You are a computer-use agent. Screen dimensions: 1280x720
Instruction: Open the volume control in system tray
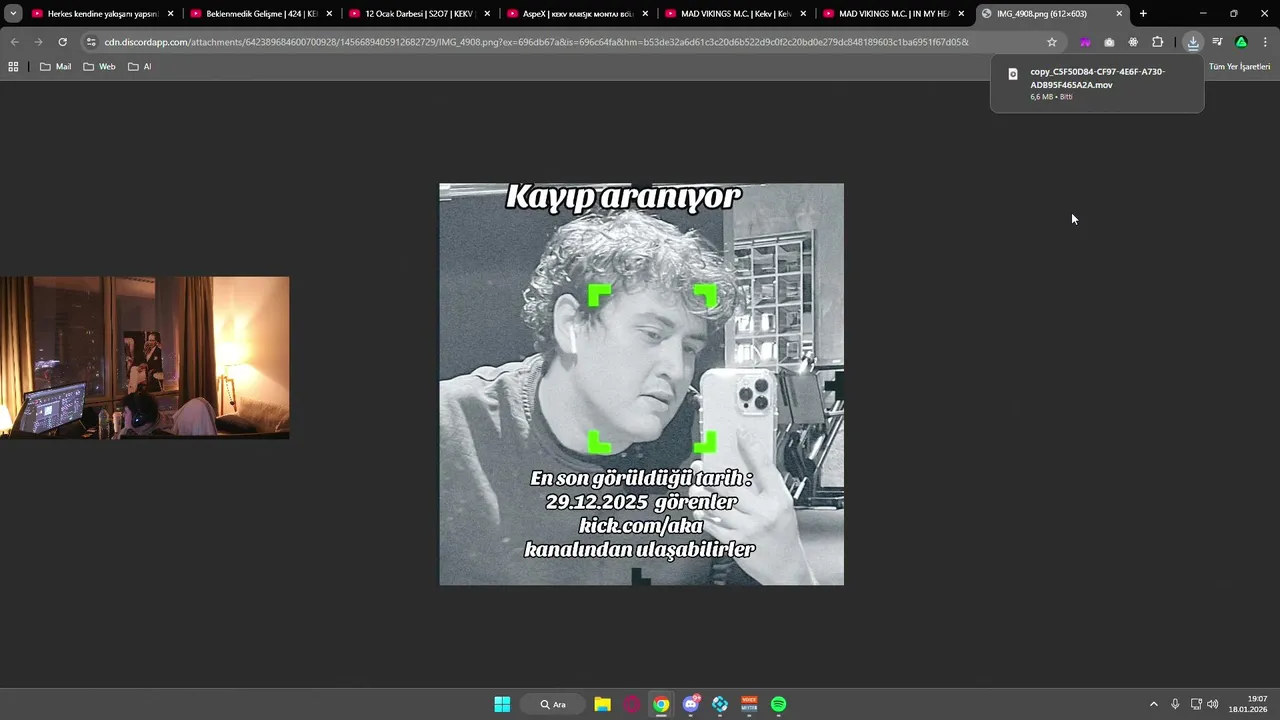[1213, 704]
